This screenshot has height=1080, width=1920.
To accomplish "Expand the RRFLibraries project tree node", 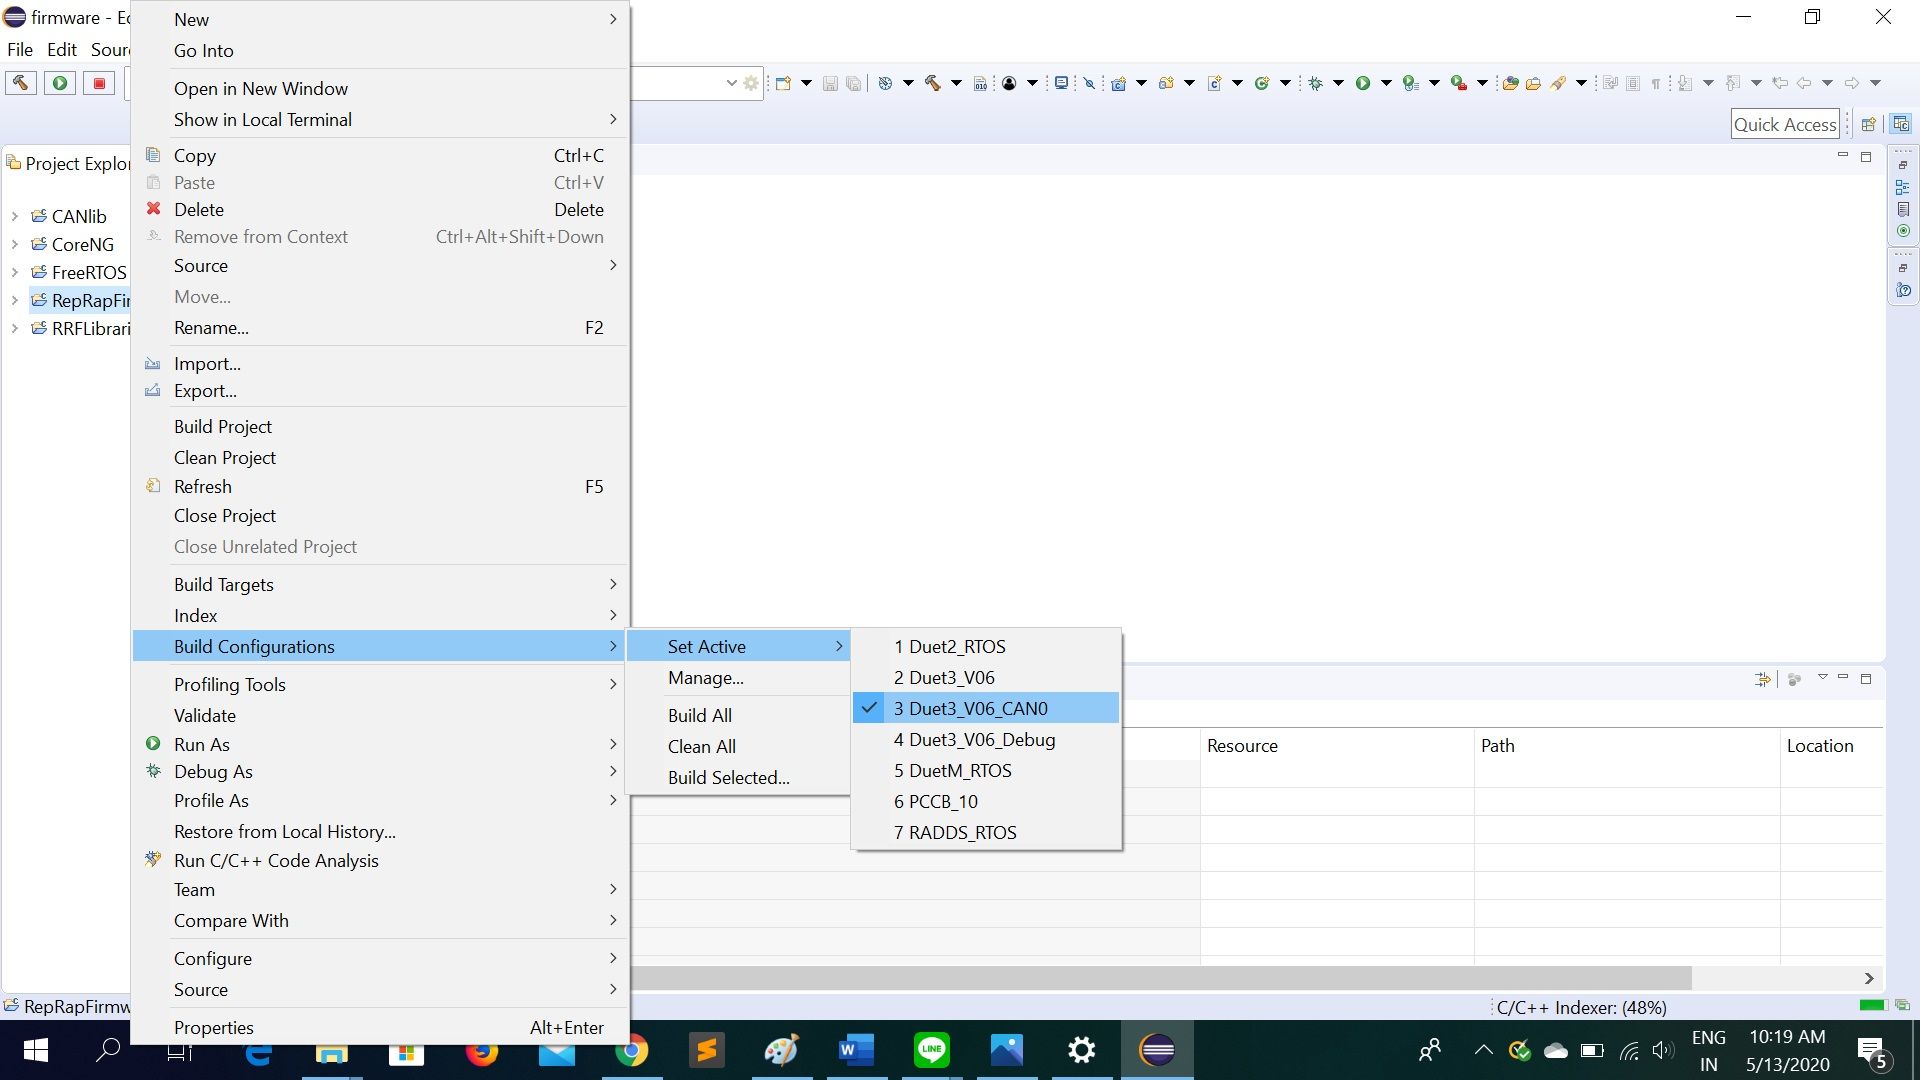I will (14, 328).
